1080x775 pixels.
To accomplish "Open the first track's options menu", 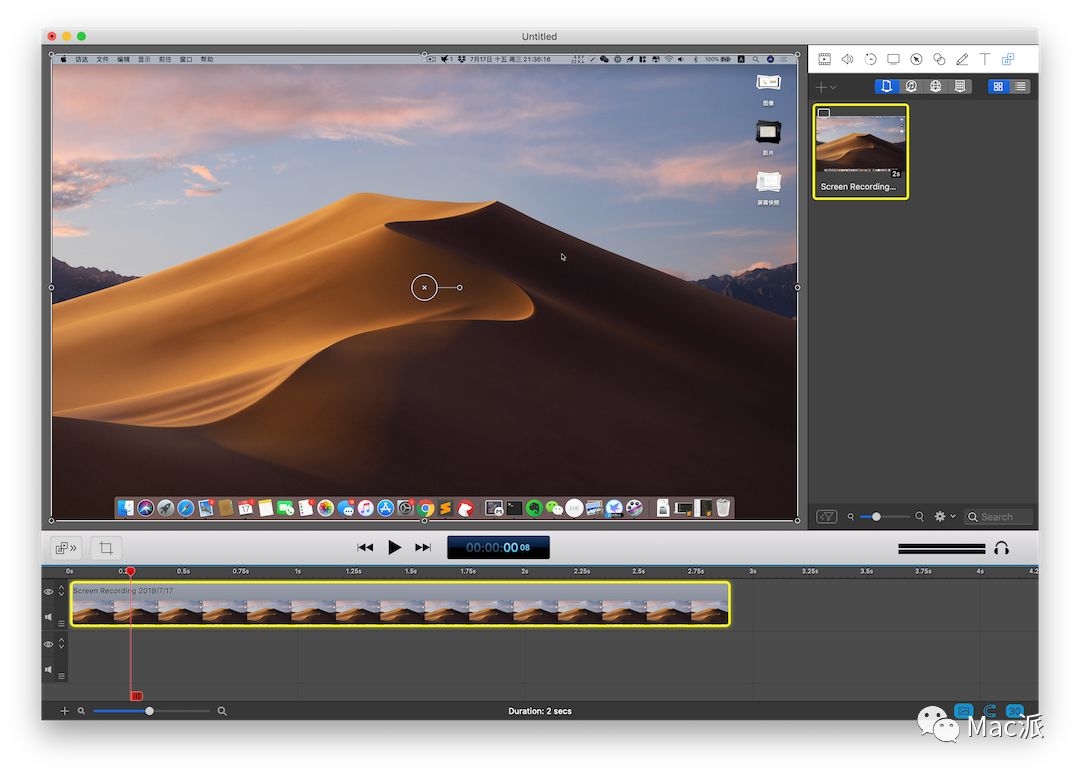I will pyautogui.click(x=61, y=623).
